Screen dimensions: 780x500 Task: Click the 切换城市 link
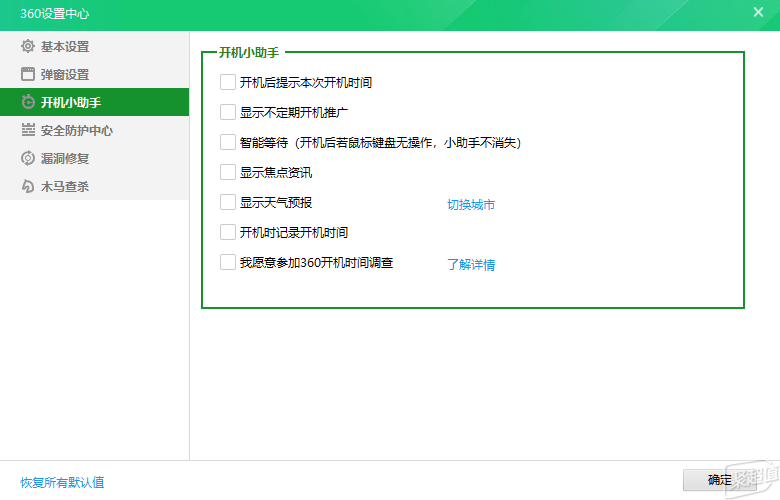point(471,204)
